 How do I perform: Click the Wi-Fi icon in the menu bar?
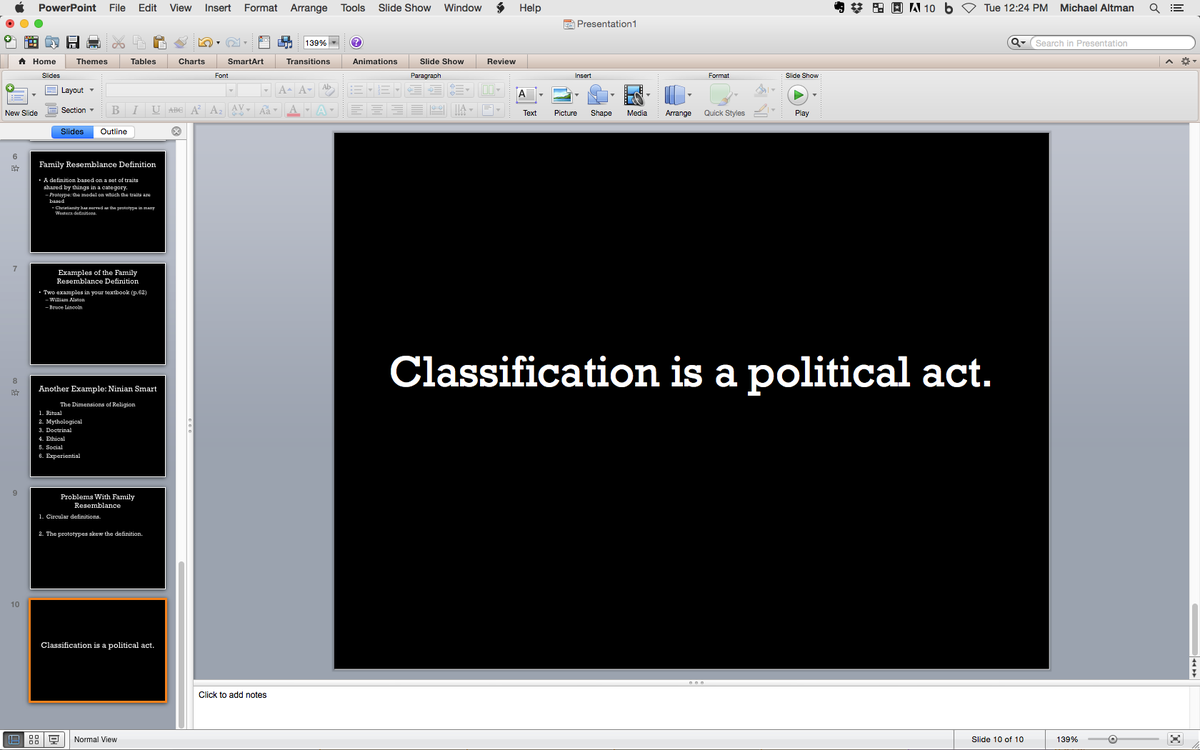click(x=969, y=8)
